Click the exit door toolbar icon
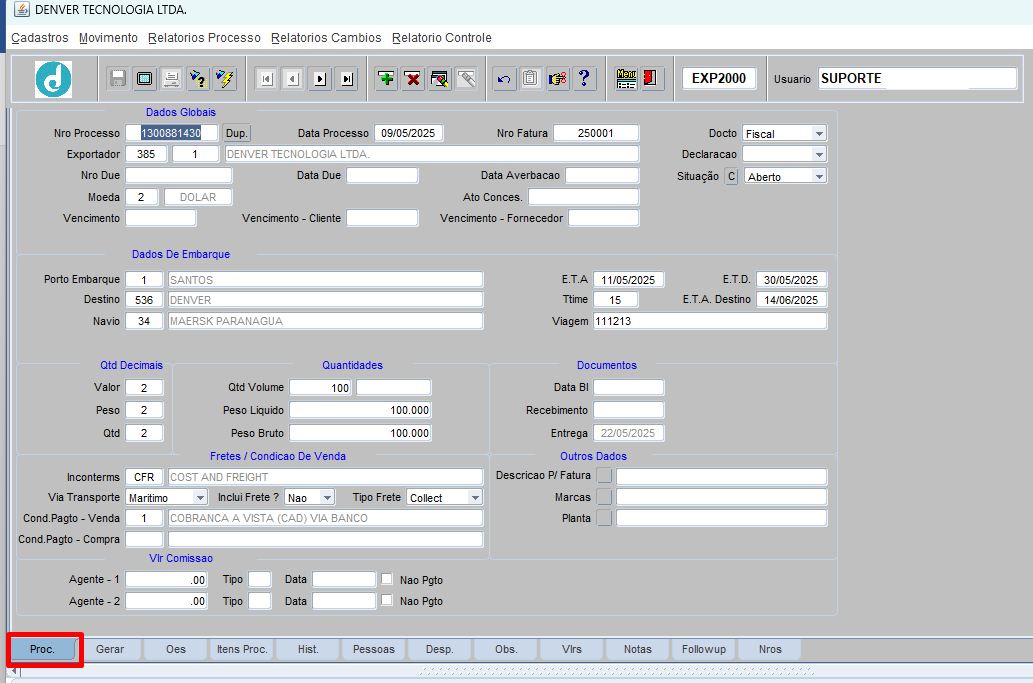Screen dimensions: 1033x683 (x=652, y=79)
